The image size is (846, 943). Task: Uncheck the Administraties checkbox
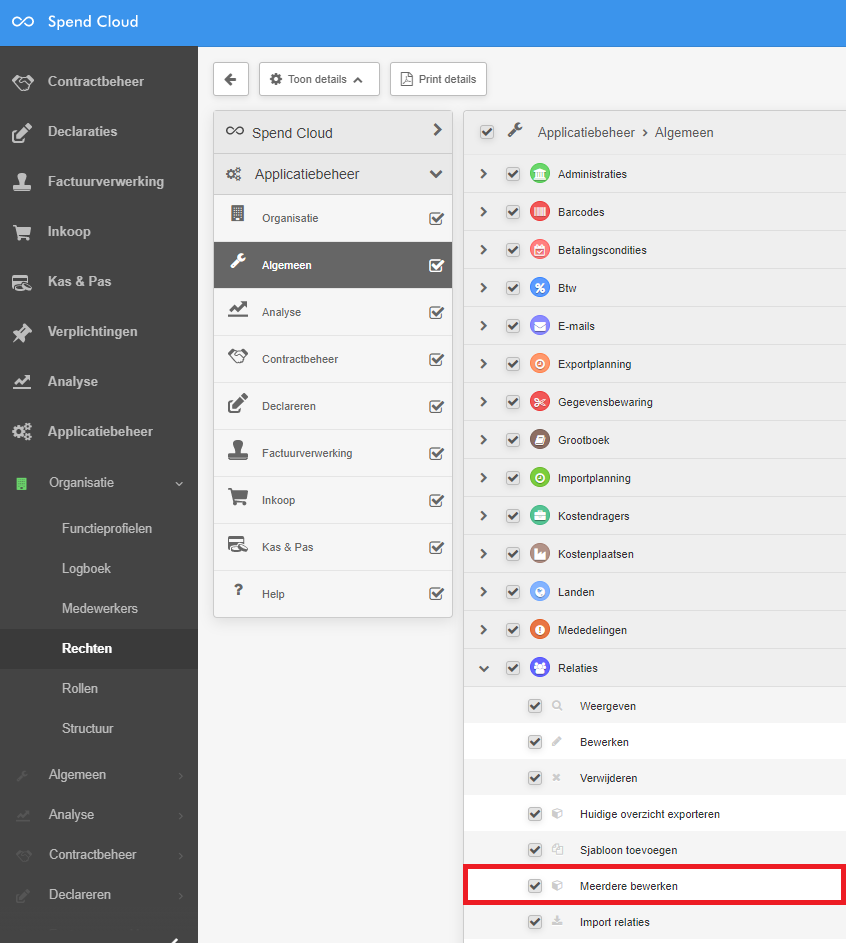click(513, 174)
